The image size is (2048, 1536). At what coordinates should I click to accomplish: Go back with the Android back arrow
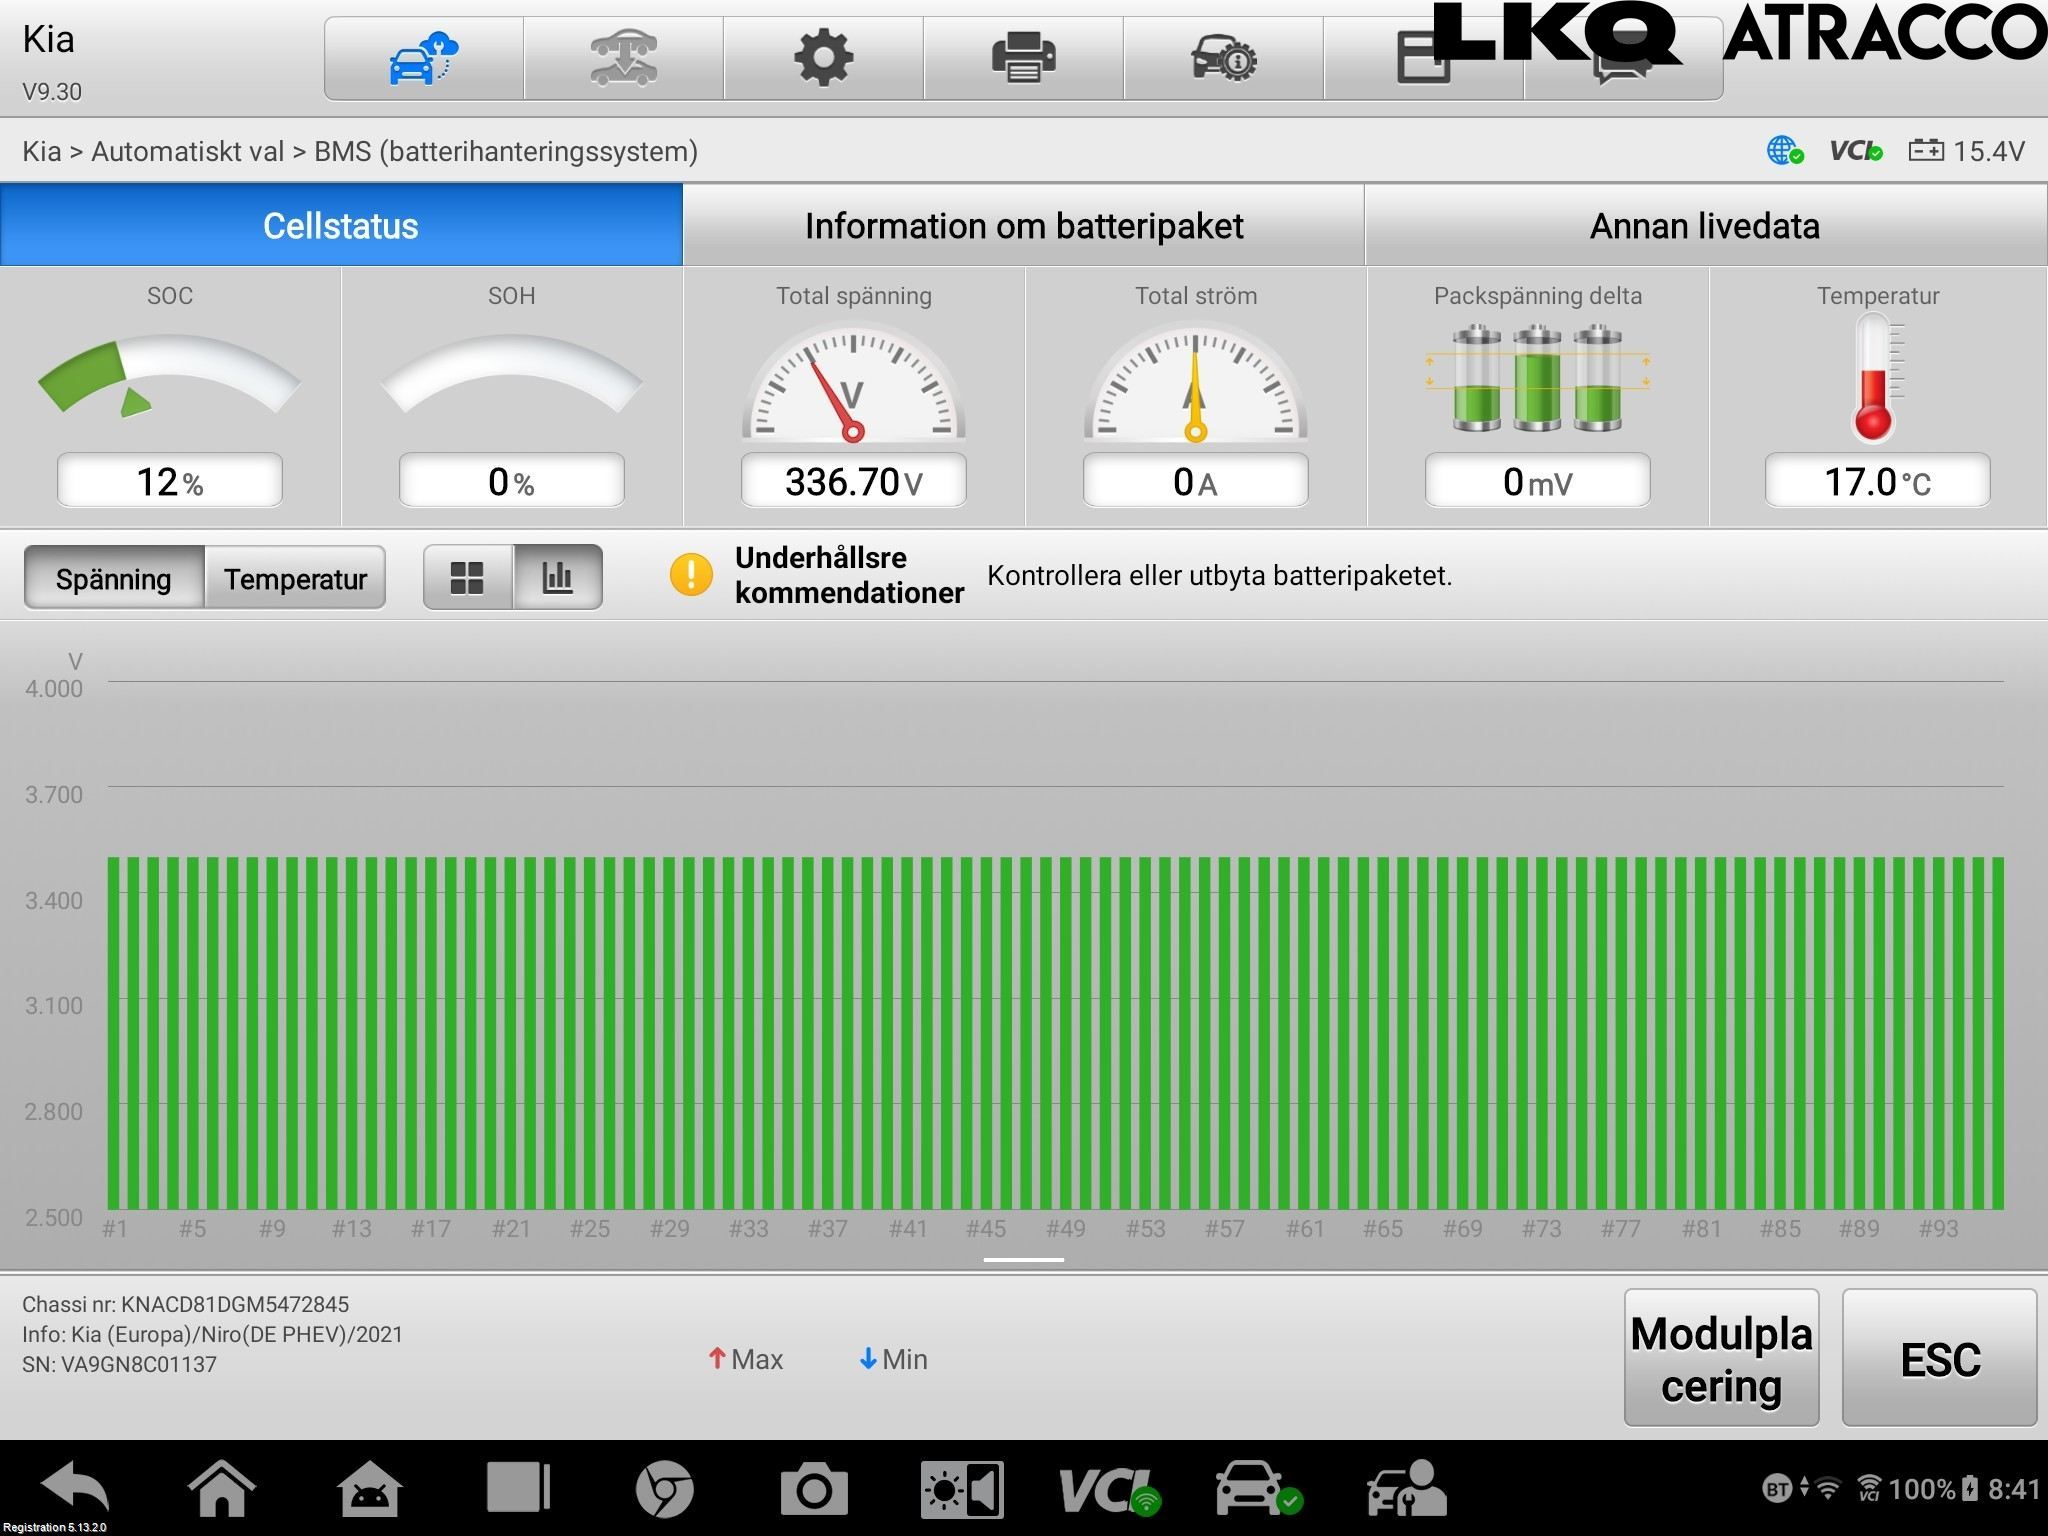(76, 1487)
